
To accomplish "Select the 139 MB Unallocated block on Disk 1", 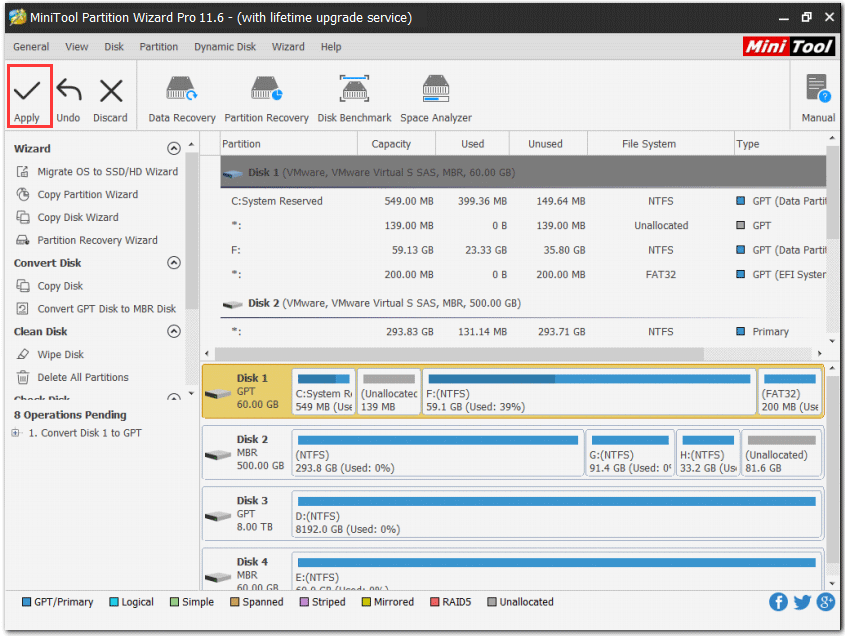I will (x=389, y=392).
